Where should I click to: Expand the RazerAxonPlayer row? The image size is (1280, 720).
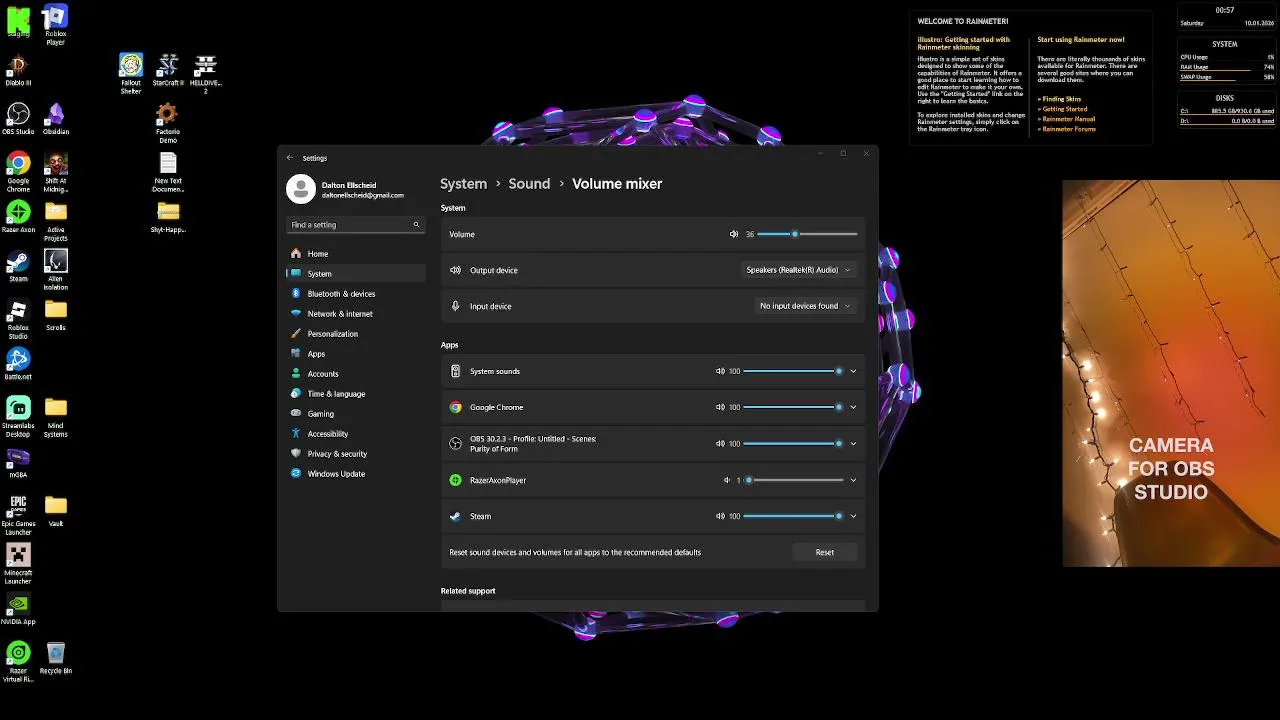pyautogui.click(x=853, y=480)
